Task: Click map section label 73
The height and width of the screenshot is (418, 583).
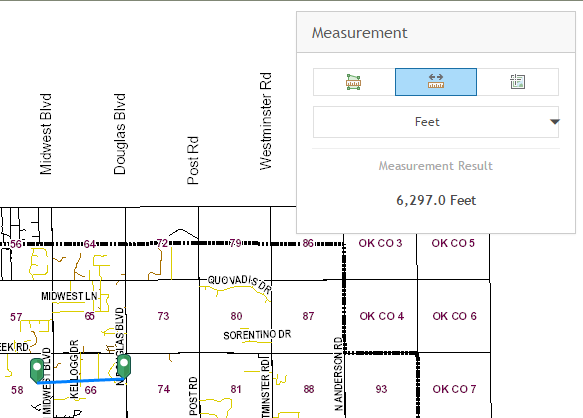Action: click(x=163, y=316)
